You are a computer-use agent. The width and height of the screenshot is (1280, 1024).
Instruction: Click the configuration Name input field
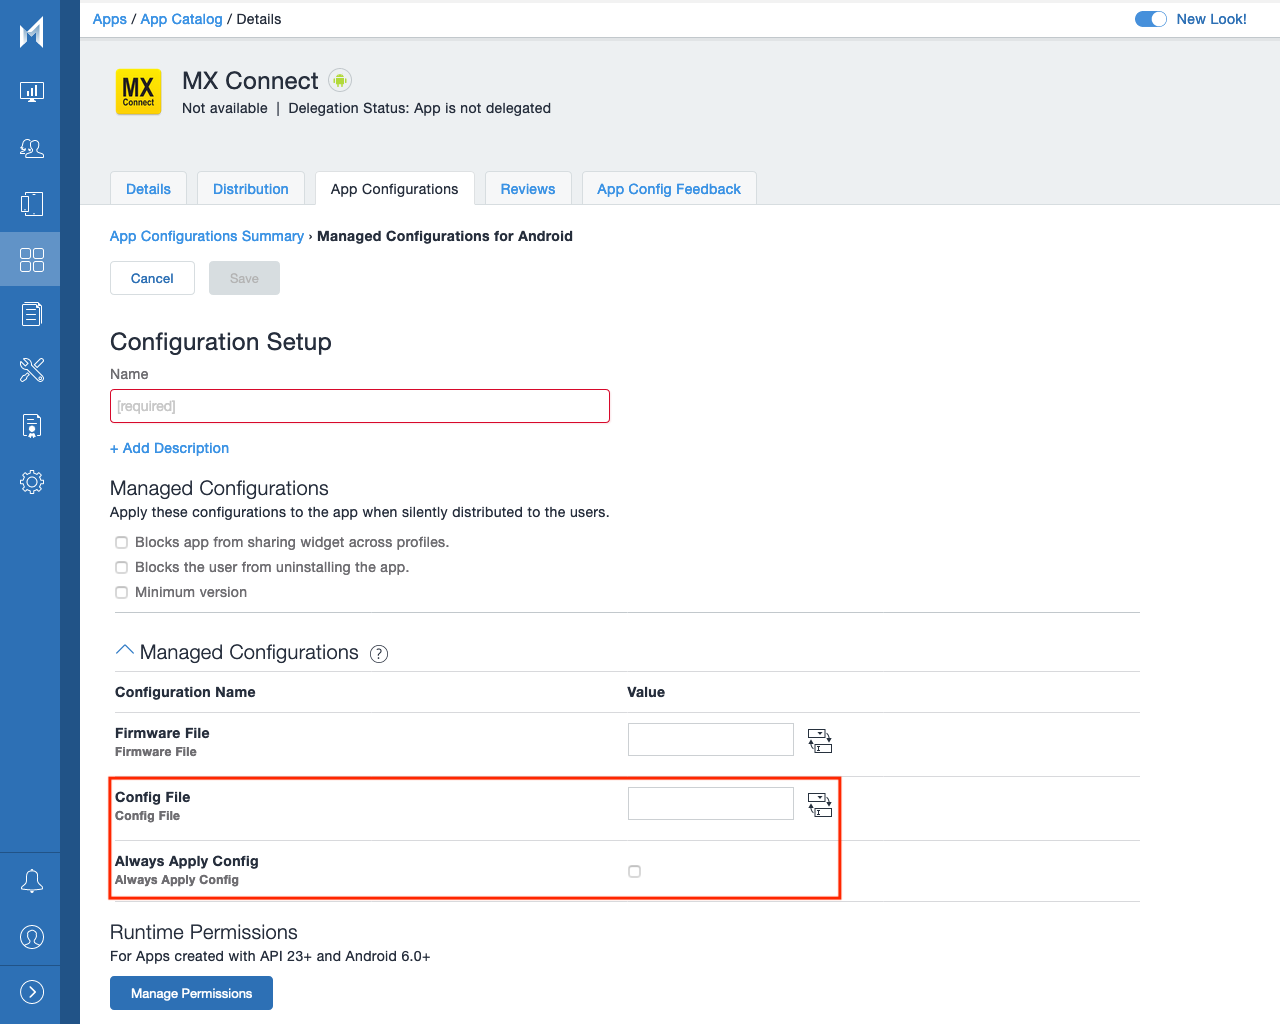[x=359, y=406]
